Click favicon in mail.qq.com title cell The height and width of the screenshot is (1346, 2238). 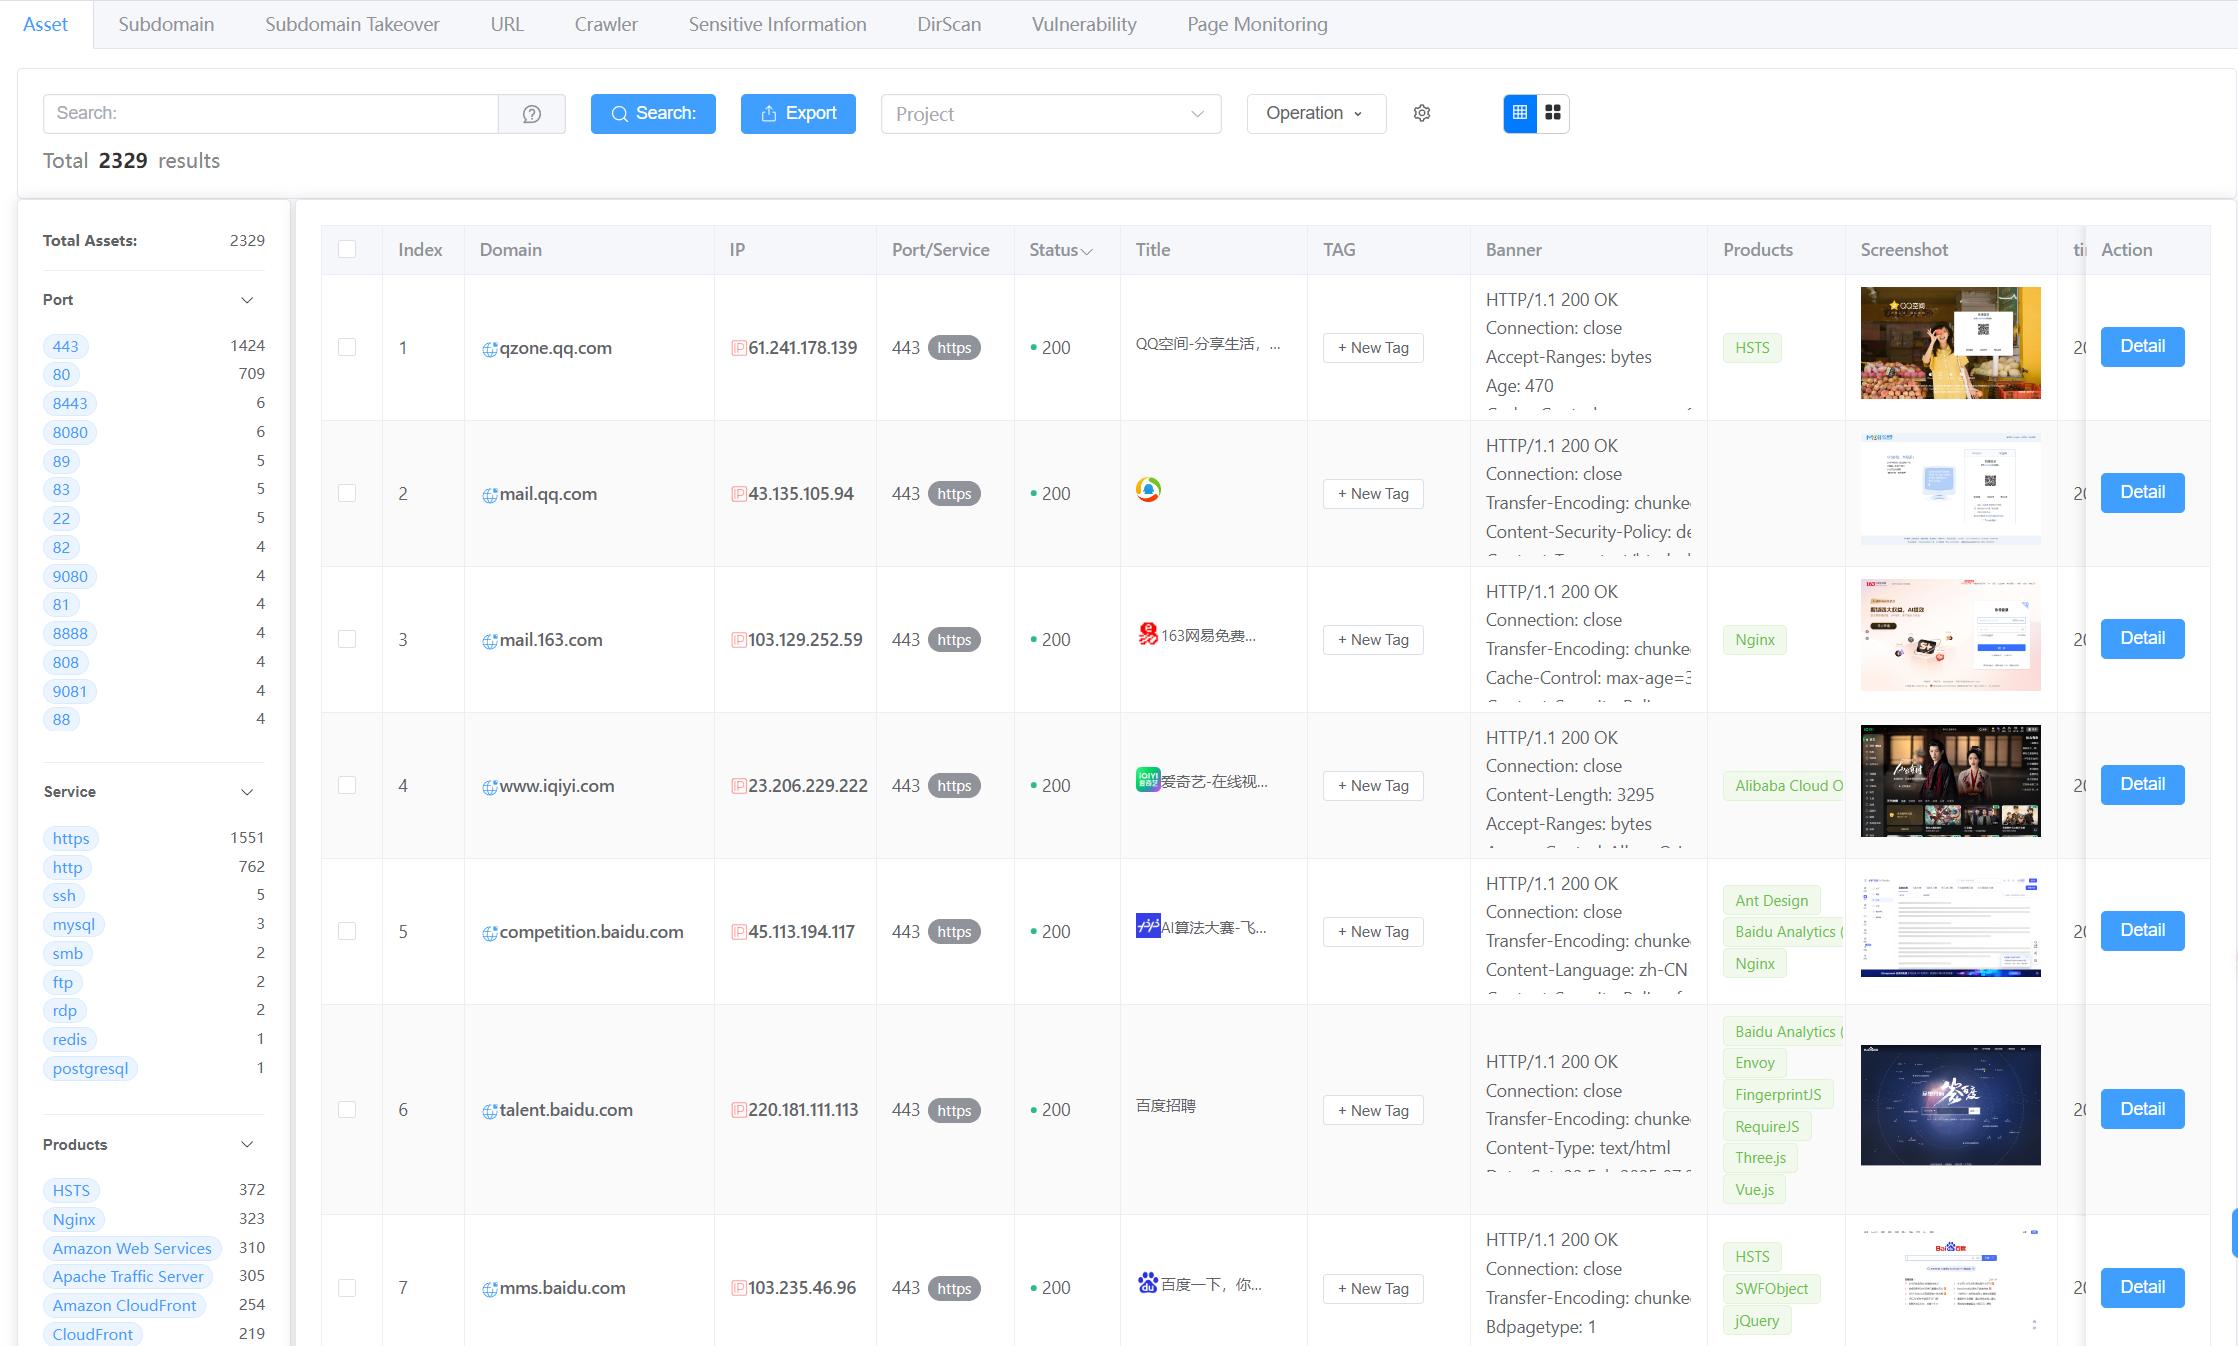pyautogui.click(x=1148, y=490)
